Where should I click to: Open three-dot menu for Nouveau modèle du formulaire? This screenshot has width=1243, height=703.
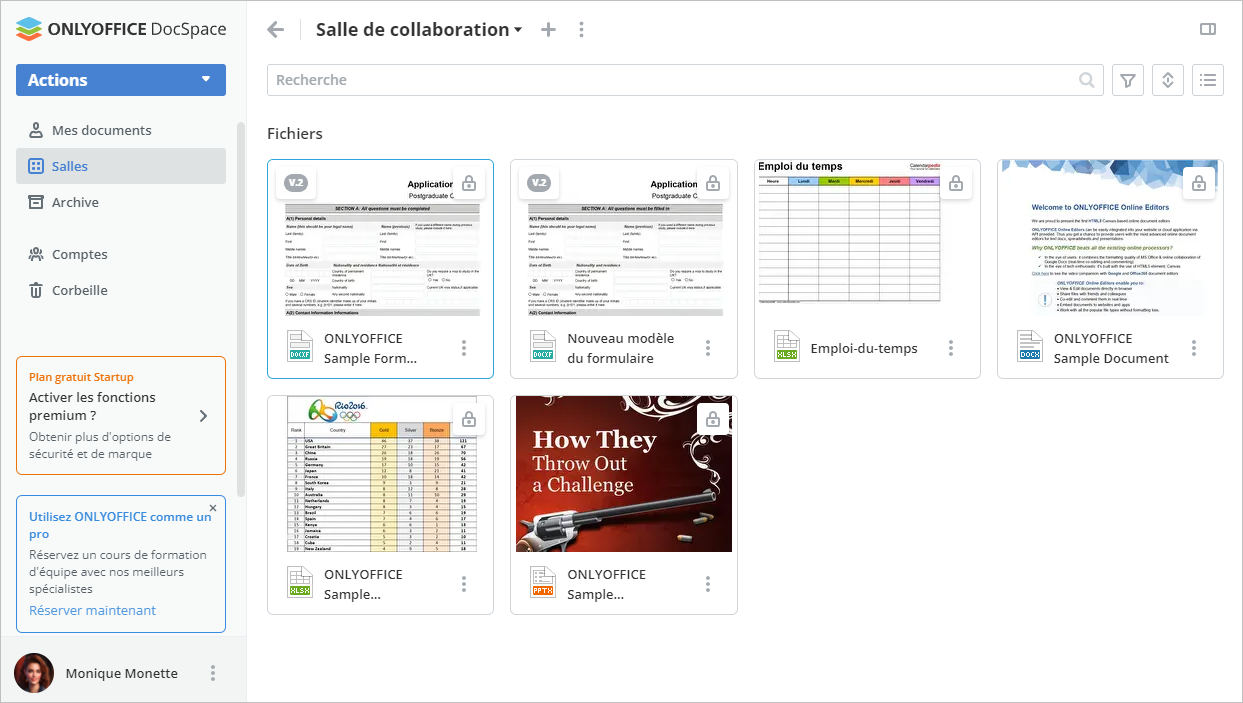pyautogui.click(x=708, y=348)
